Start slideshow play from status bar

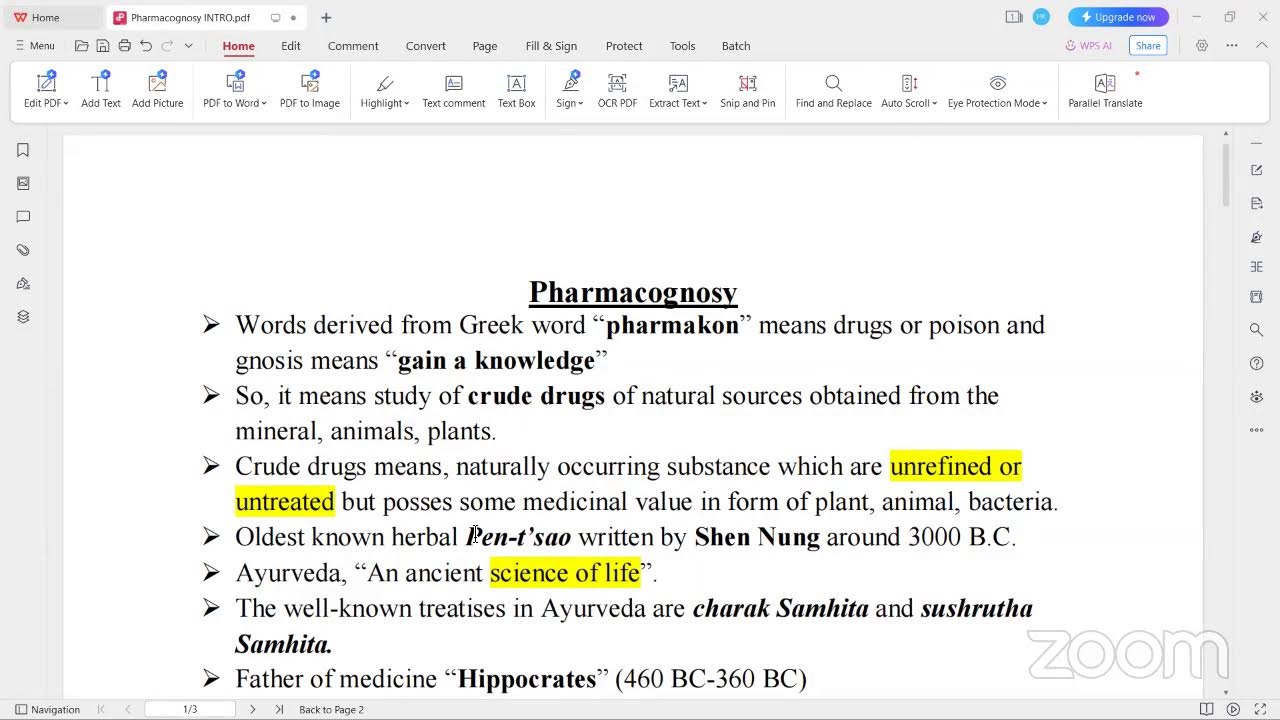(1233, 709)
